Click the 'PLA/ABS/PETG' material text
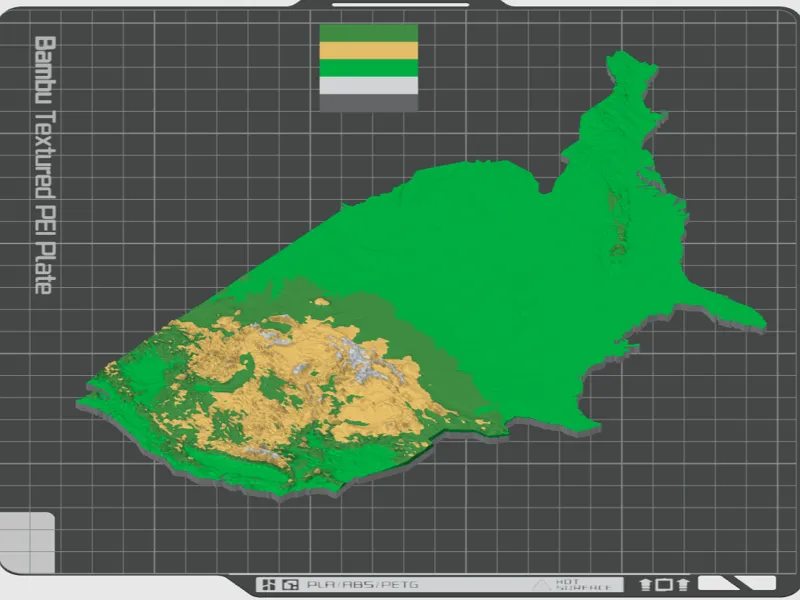Image resolution: width=800 pixels, height=600 pixels. pyautogui.click(x=362, y=585)
